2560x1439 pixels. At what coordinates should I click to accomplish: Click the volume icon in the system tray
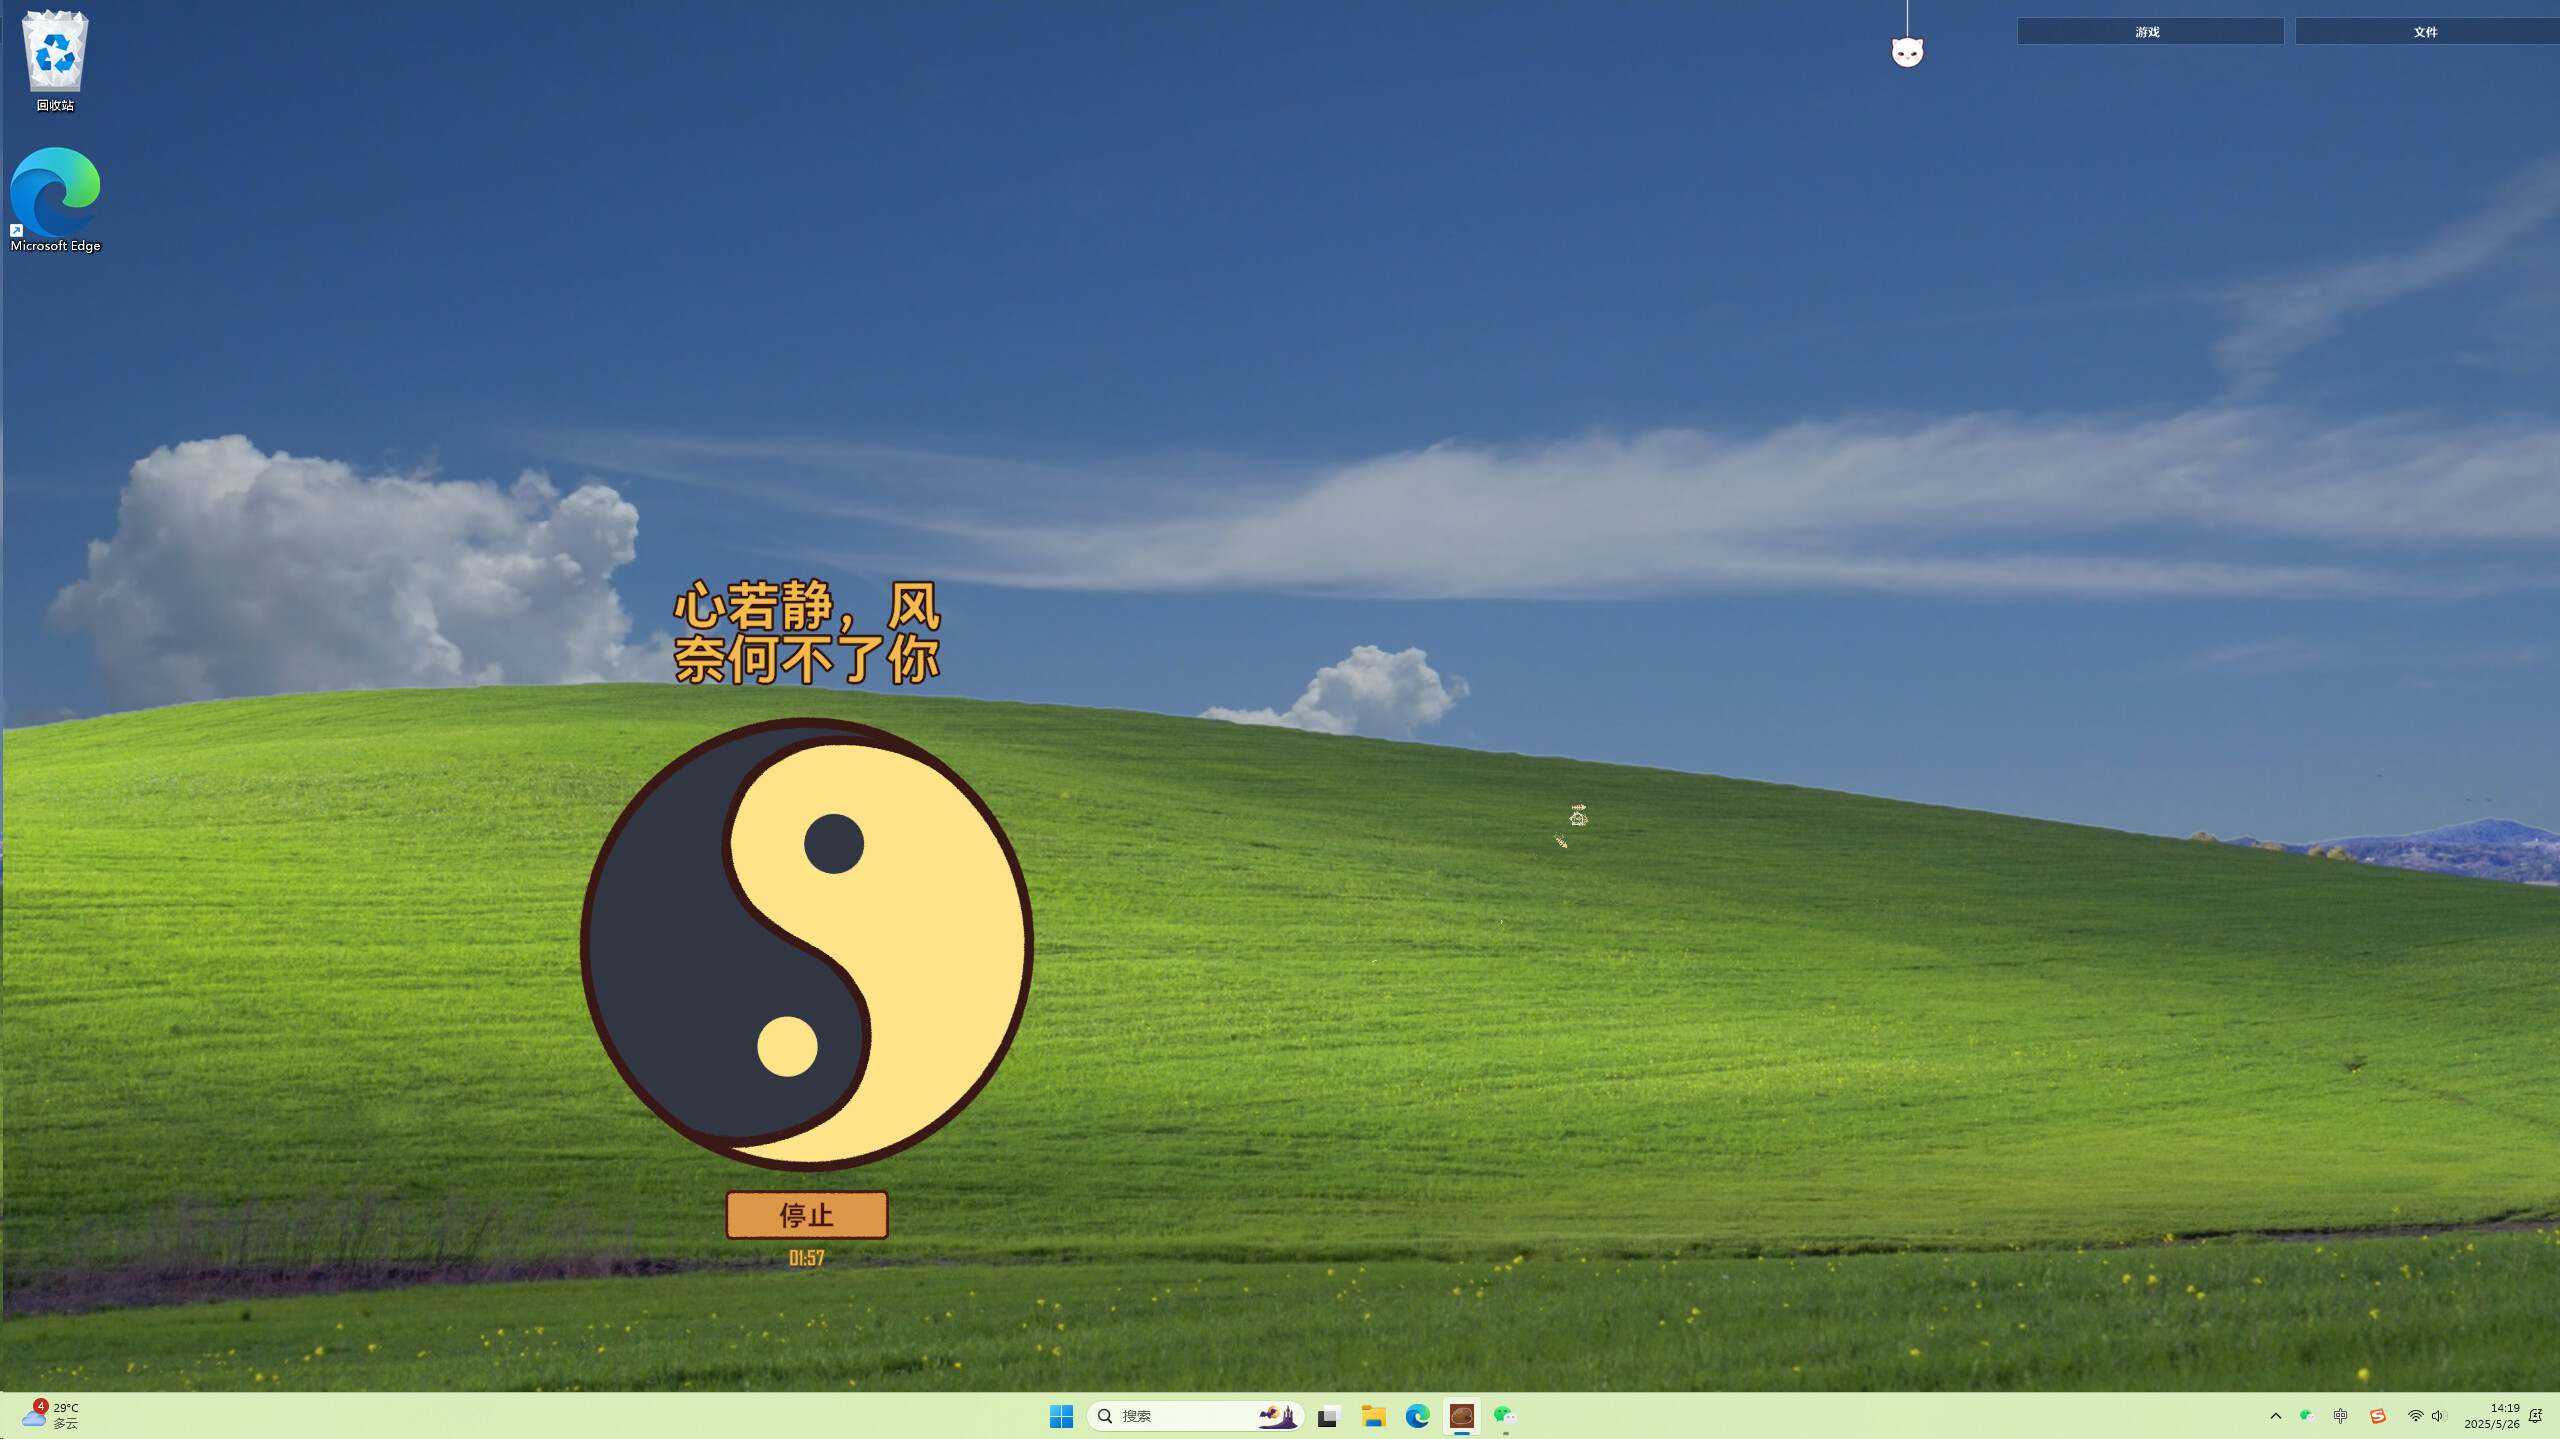click(2438, 1416)
